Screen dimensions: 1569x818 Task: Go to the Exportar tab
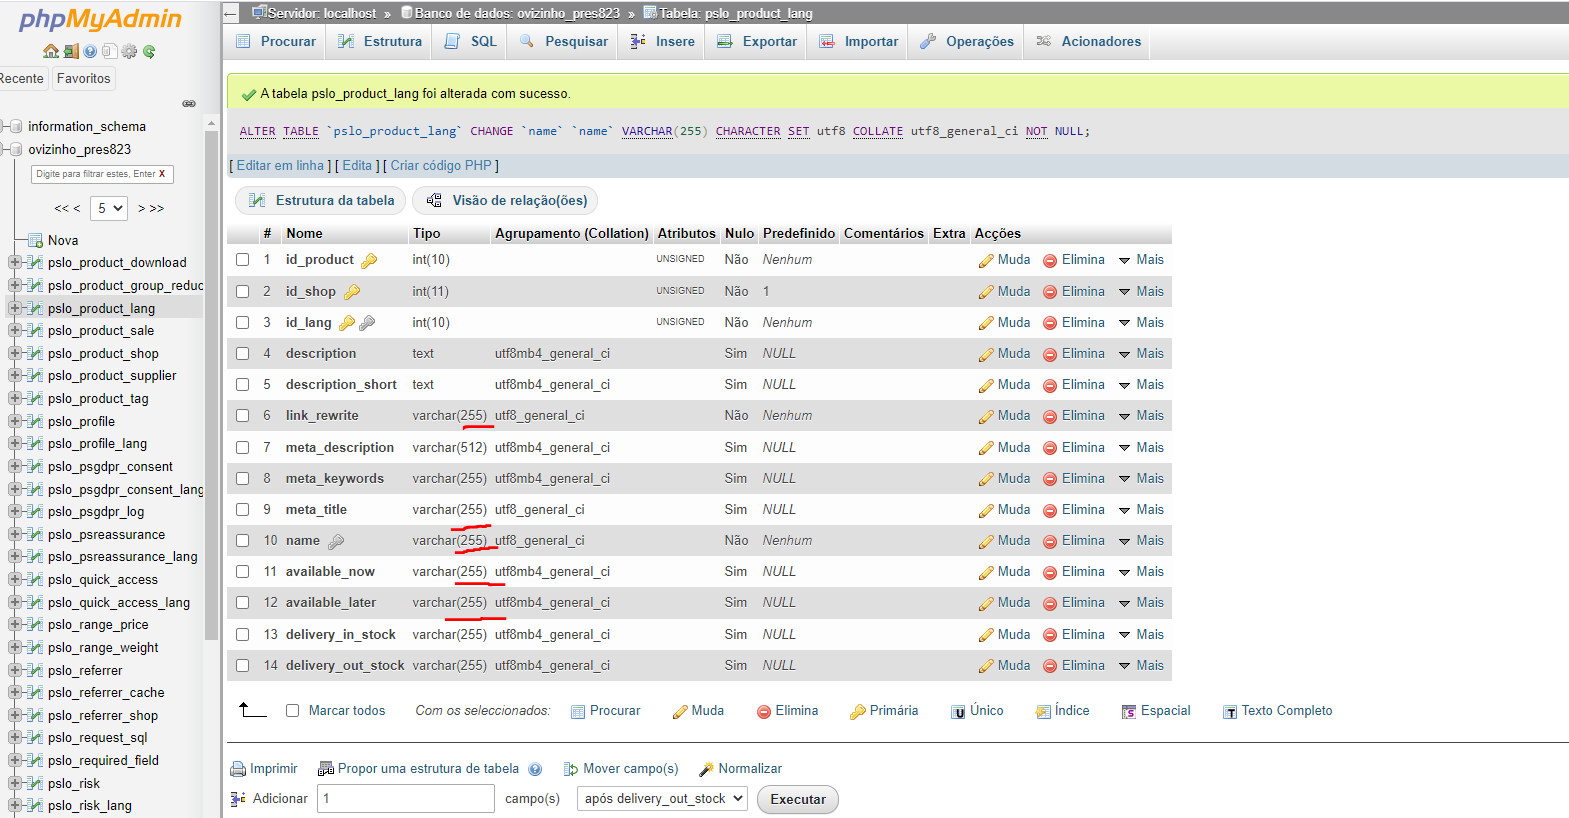click(x=757, y=41)
